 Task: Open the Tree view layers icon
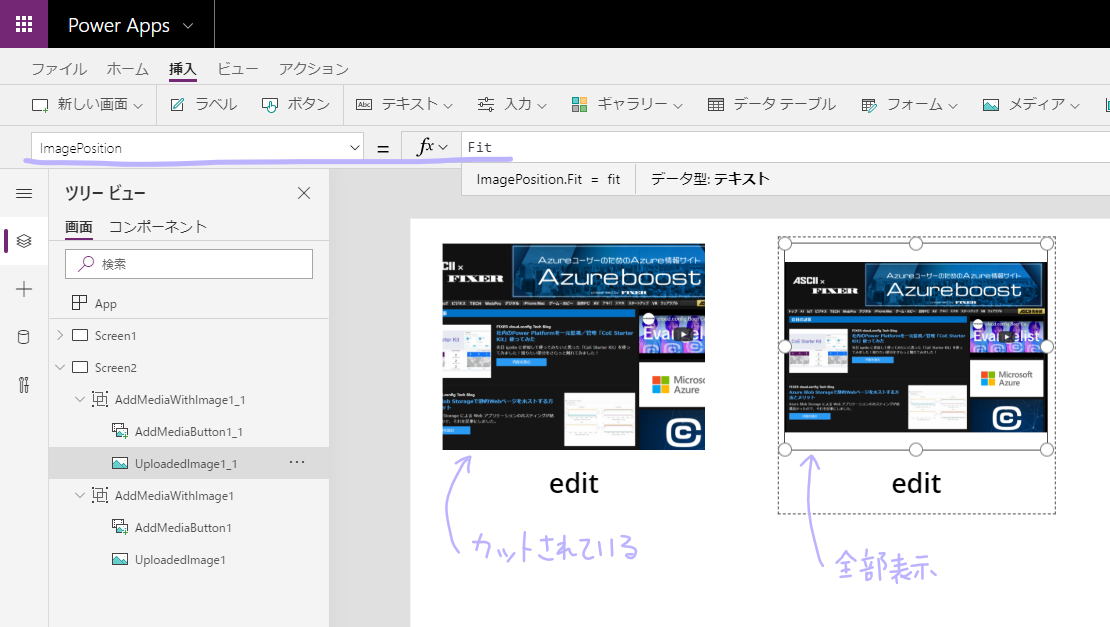[x=24, y=241]
